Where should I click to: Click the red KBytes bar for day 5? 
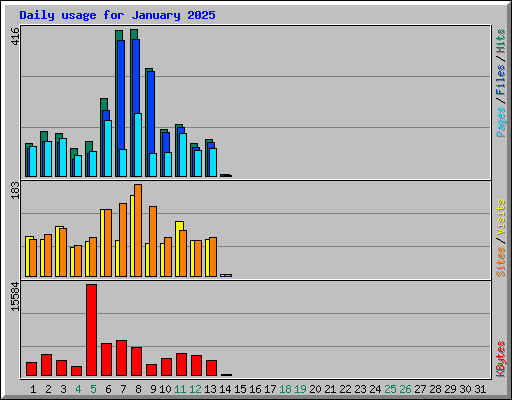[92, 330]
